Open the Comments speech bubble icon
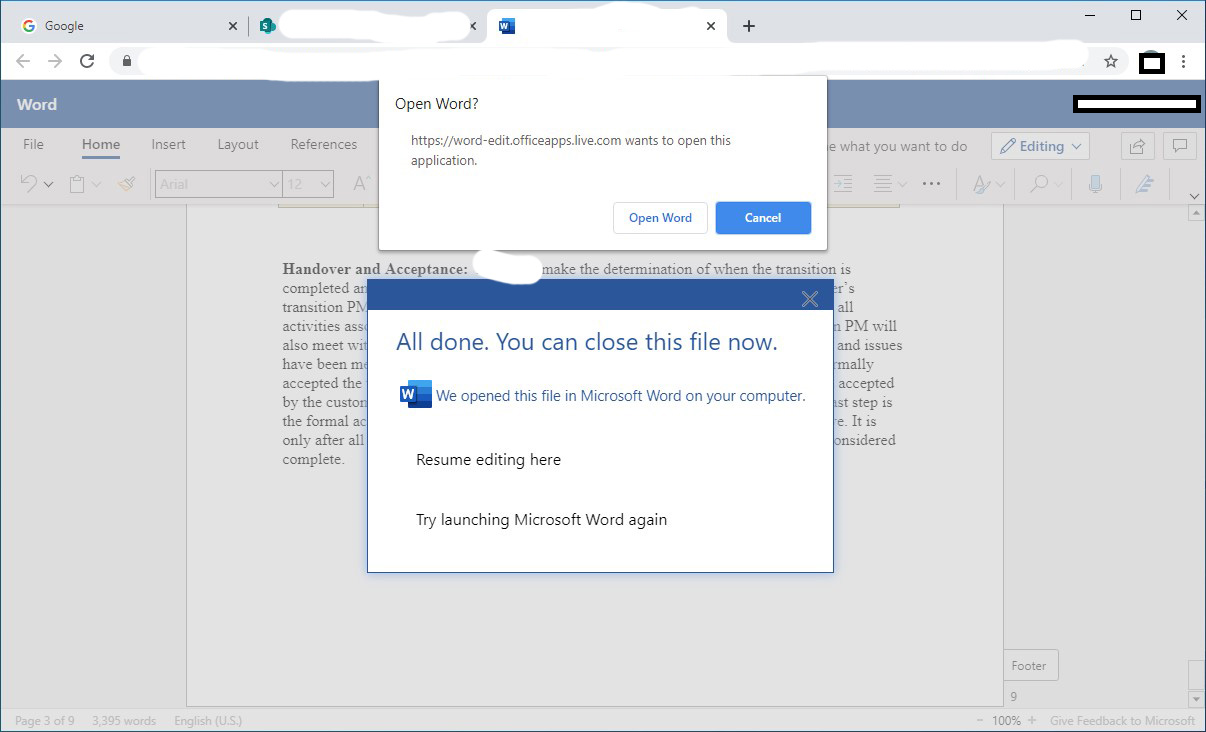 coord(1180,146)
